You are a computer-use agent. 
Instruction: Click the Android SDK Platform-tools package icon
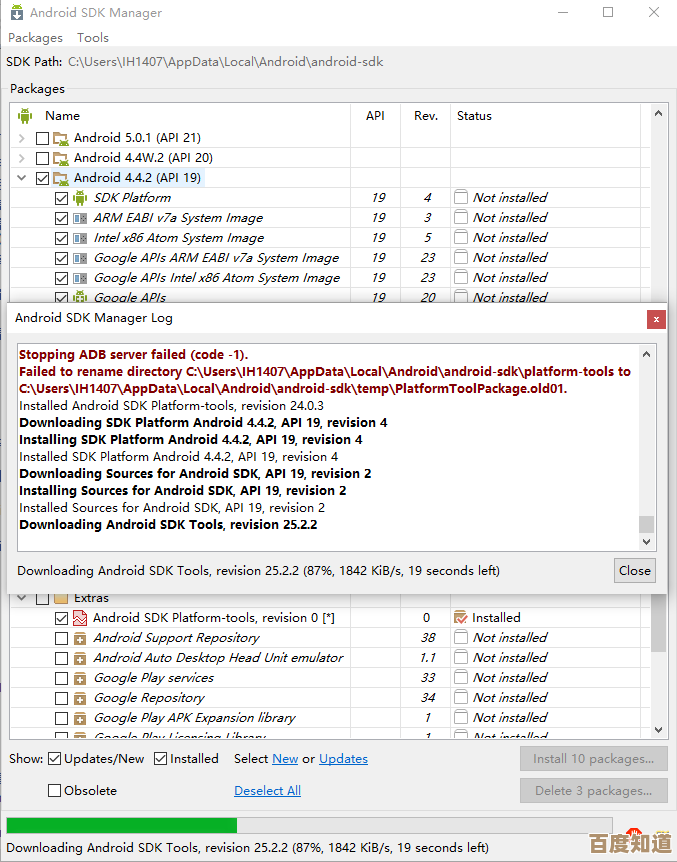pyautogui.click(x=80, y=618)
